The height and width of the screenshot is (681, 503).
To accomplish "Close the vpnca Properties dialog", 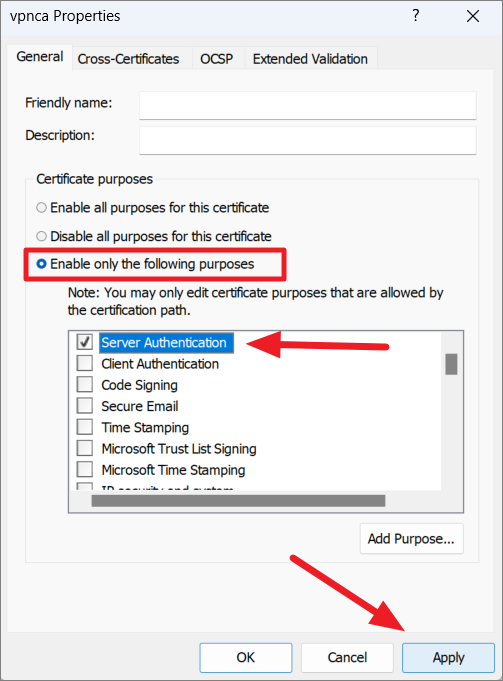I will [x=473, y=17].
